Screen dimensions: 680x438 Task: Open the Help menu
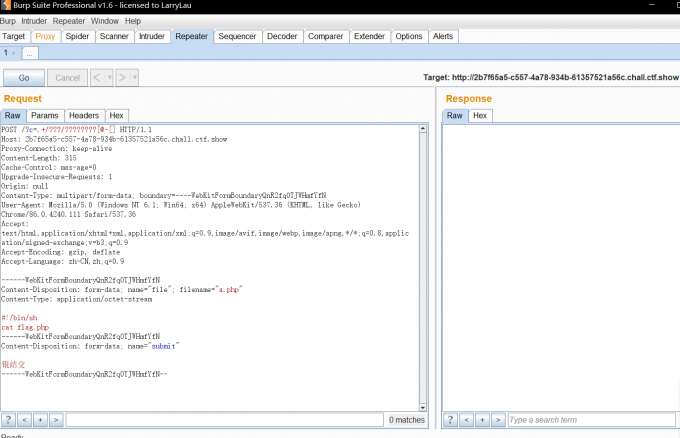click(x=133, y=21)
